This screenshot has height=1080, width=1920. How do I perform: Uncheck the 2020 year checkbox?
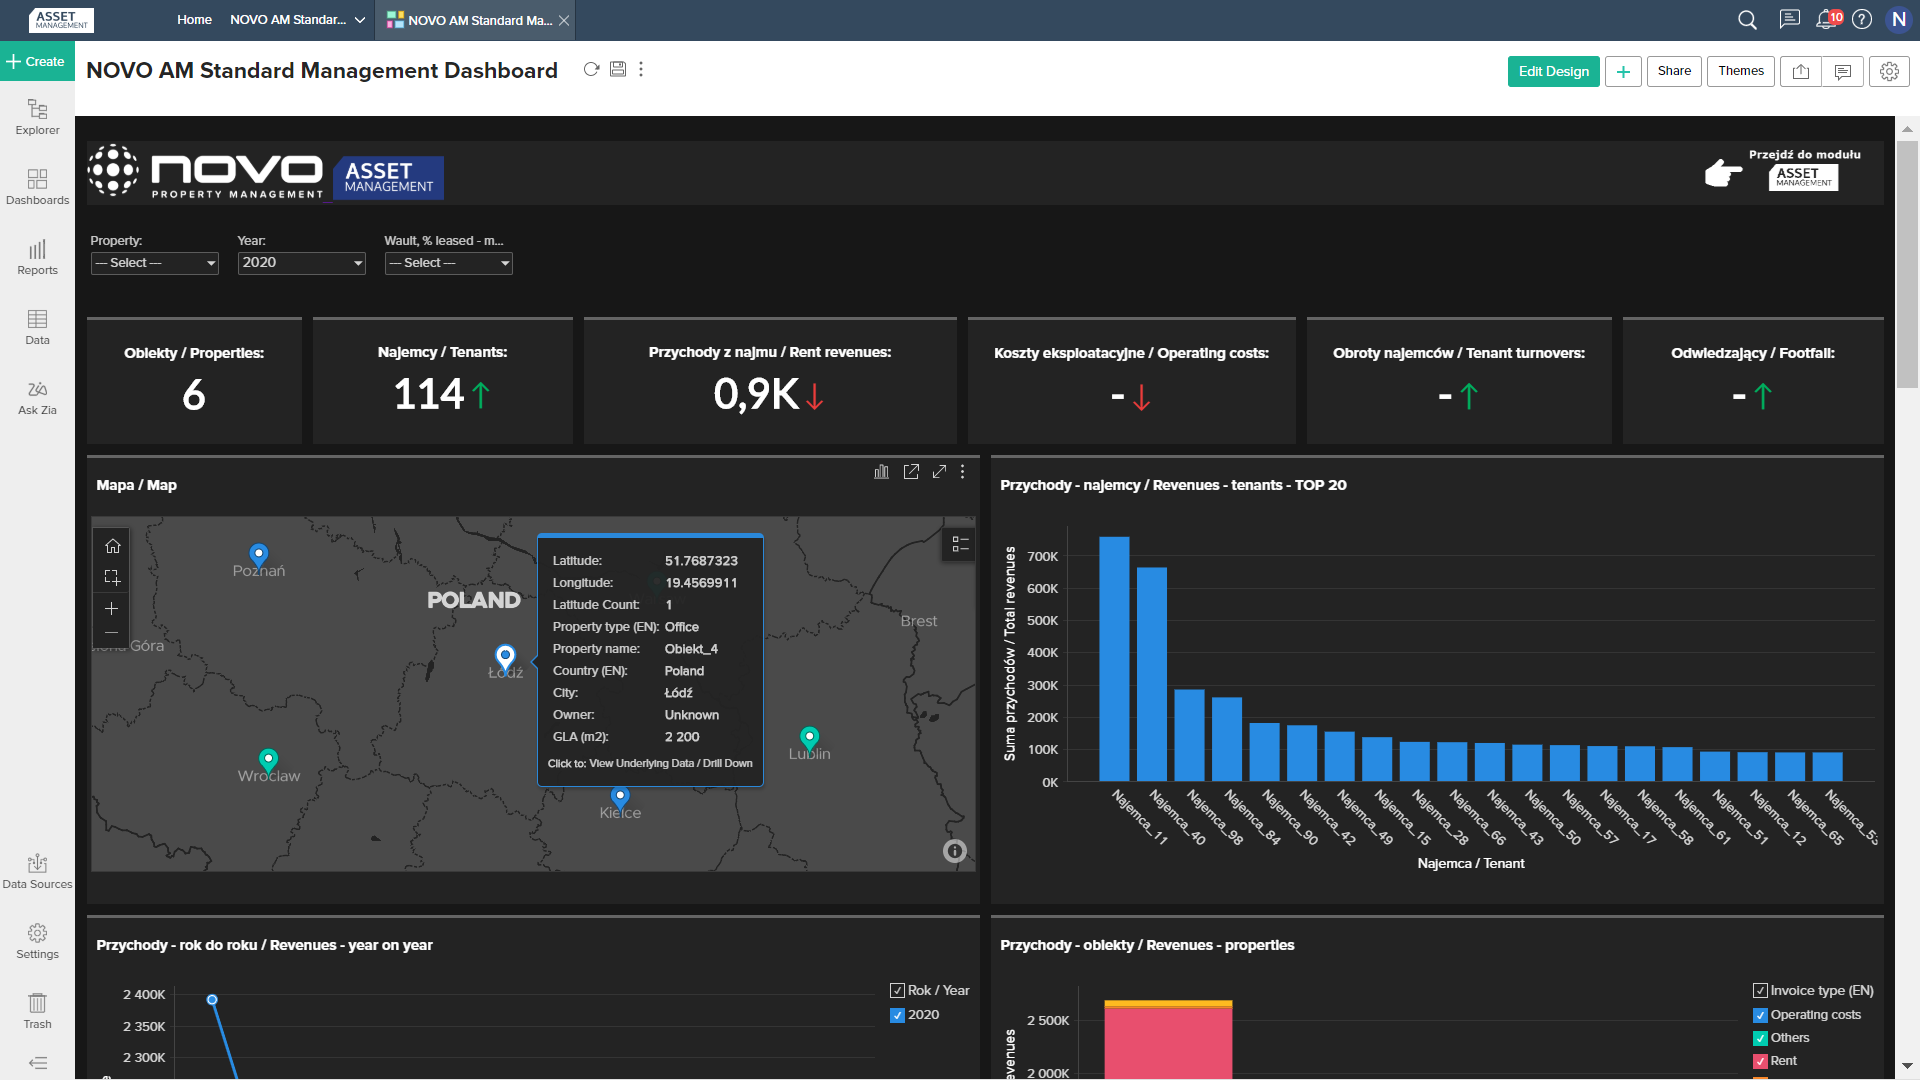[897, 1015]
